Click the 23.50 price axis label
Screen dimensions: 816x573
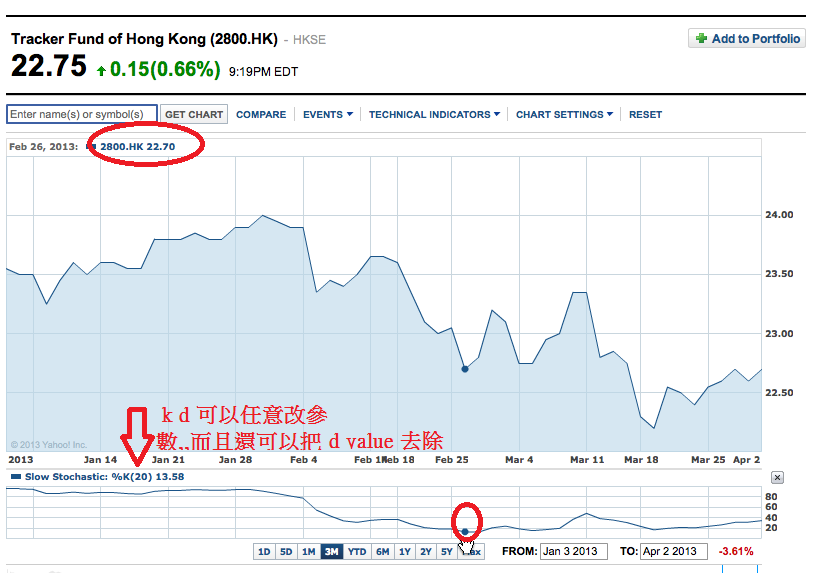(x=779, y=274)
